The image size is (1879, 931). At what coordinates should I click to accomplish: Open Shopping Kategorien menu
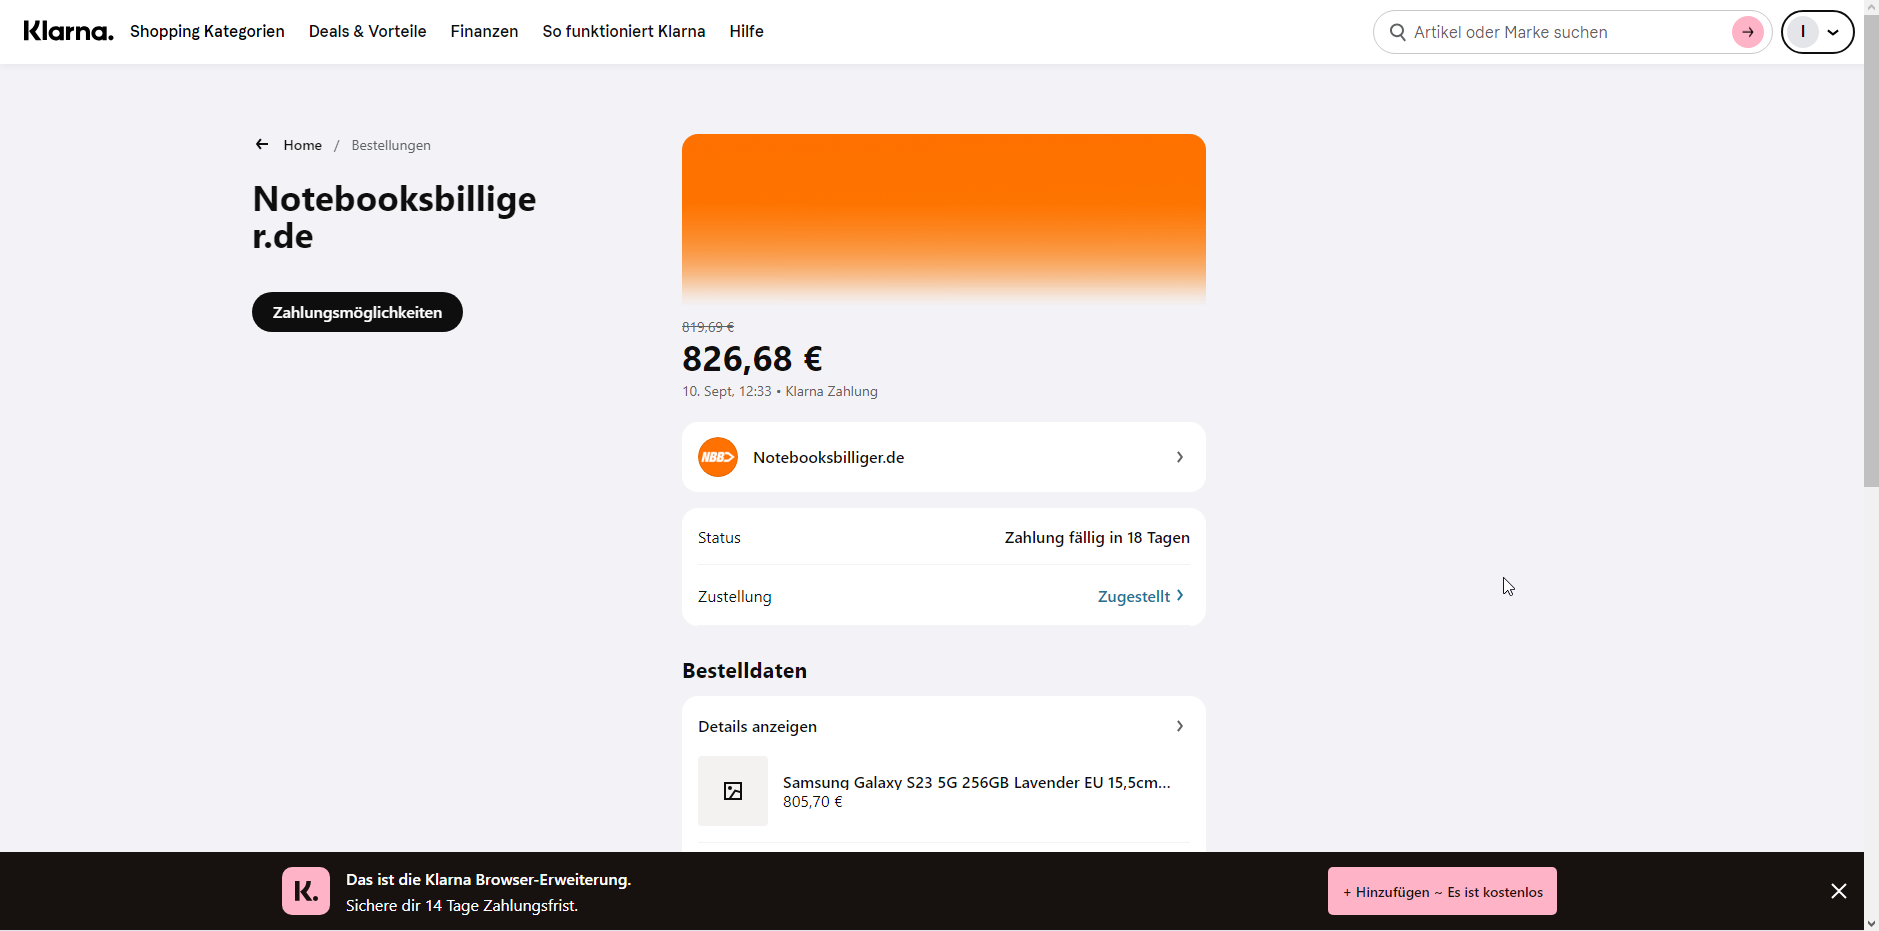pyautogui.click(x=207, y=31)
